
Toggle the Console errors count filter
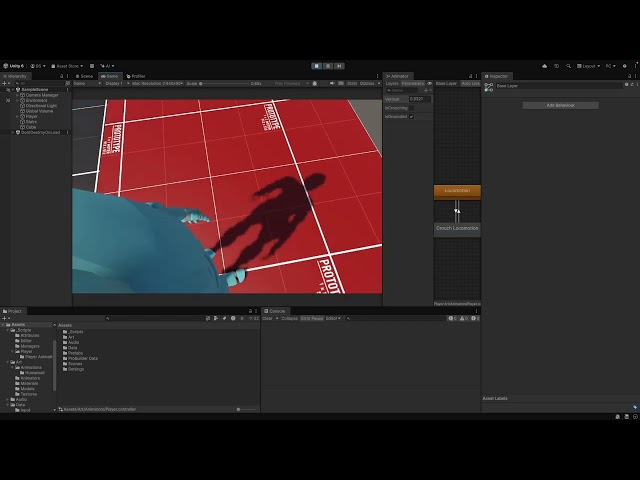click(x=475, y=318)
